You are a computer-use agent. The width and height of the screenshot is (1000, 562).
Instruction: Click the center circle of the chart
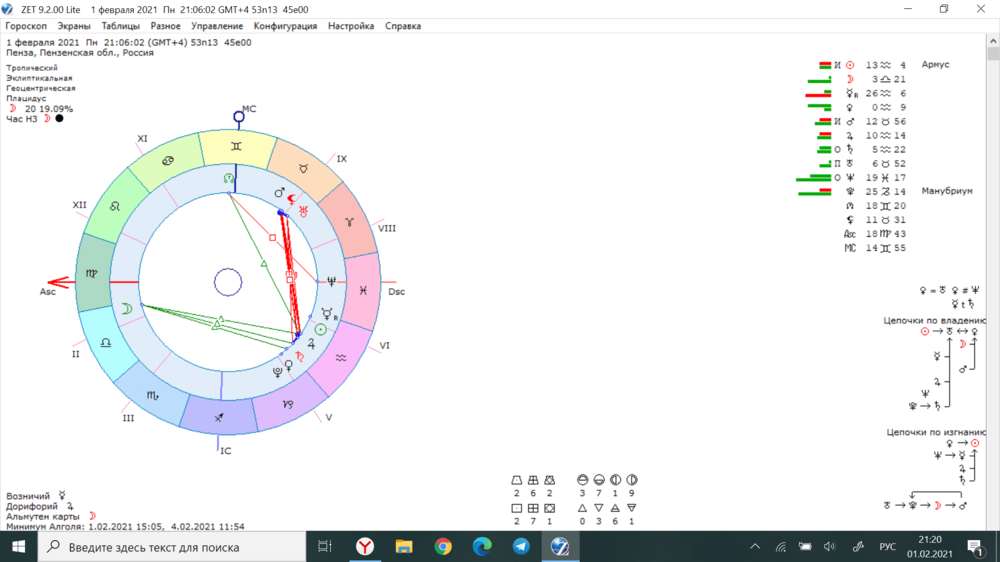(x=228, y=282)
